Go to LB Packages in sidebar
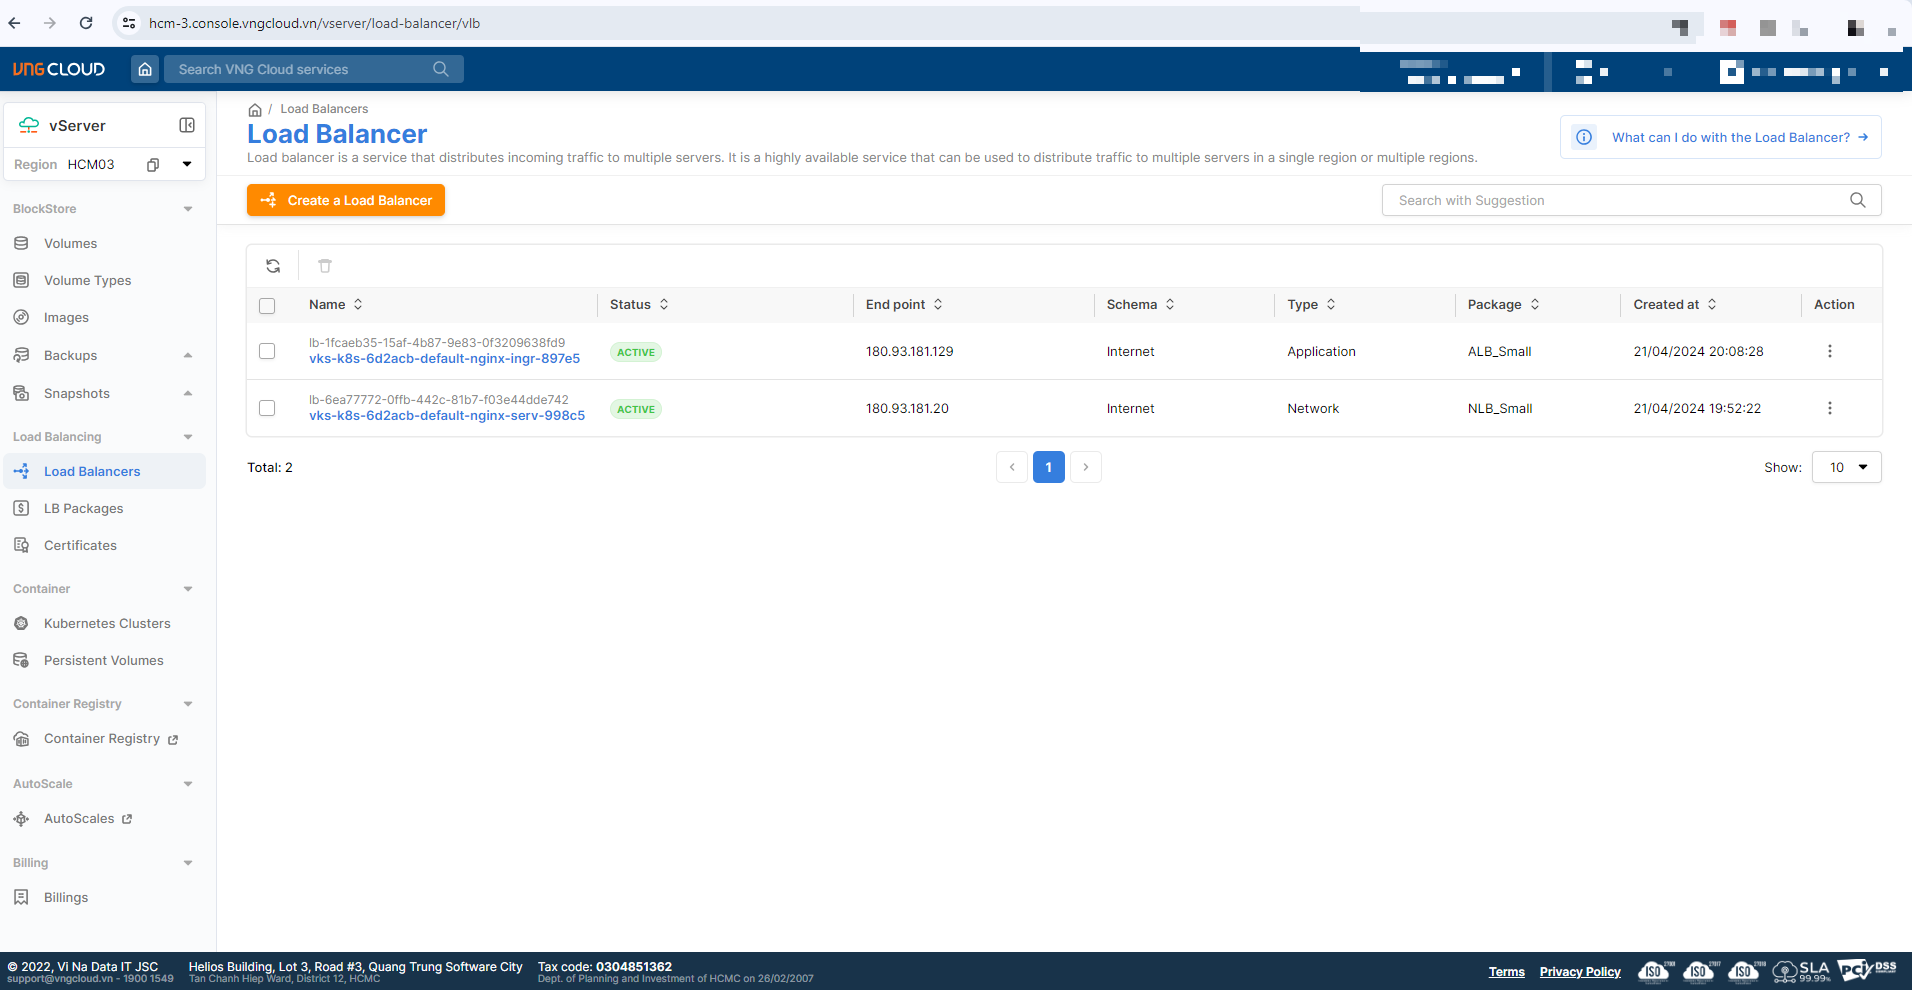Viewport: 1912px width, 990px height. (83, 508)
